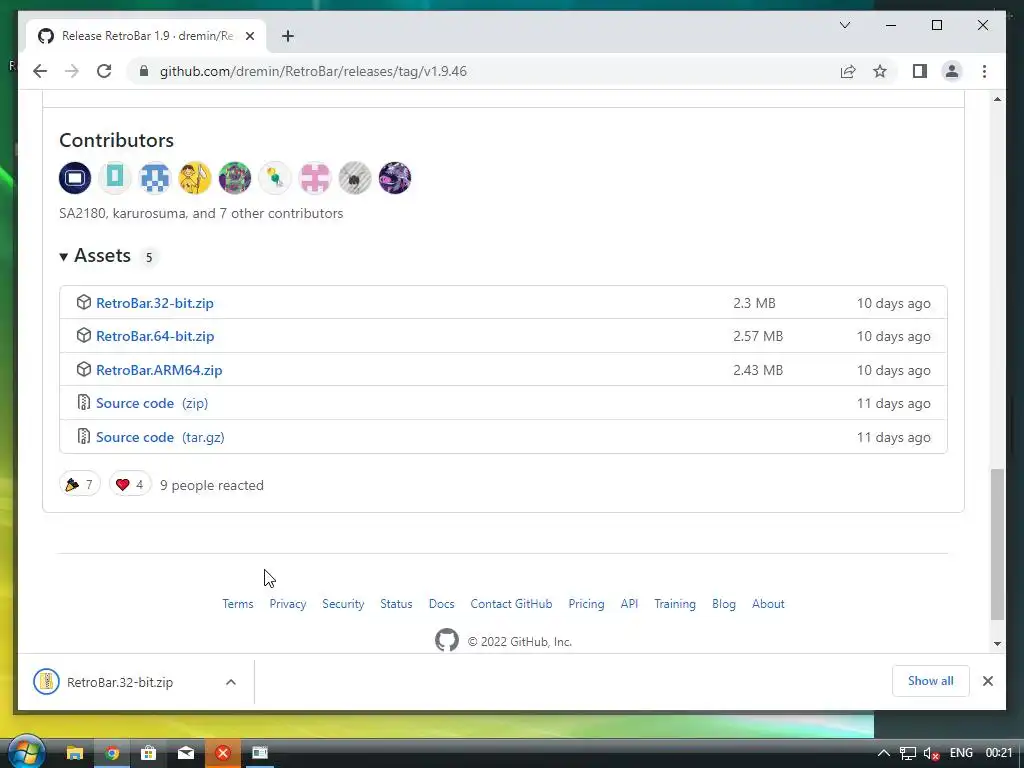Open a new browser tab
Image resolution: width=1024 pixels, height=768 pixels.
(x=288, y=36)
